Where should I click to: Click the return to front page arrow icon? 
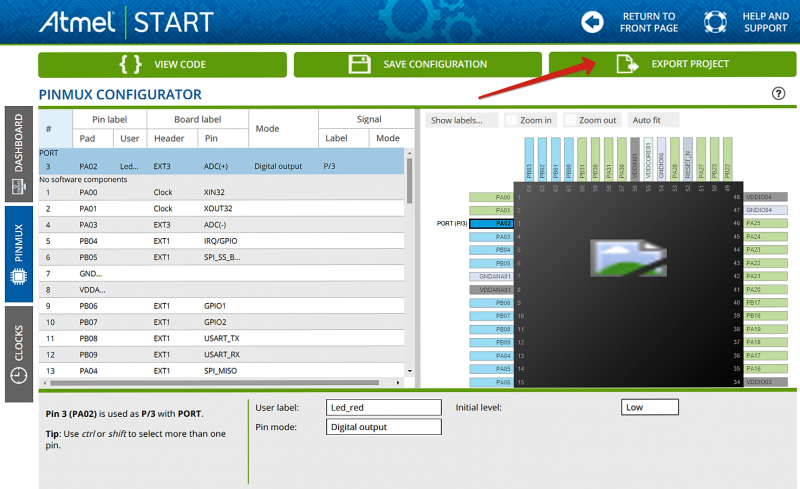pyautogui.click(x=592, y=22)
